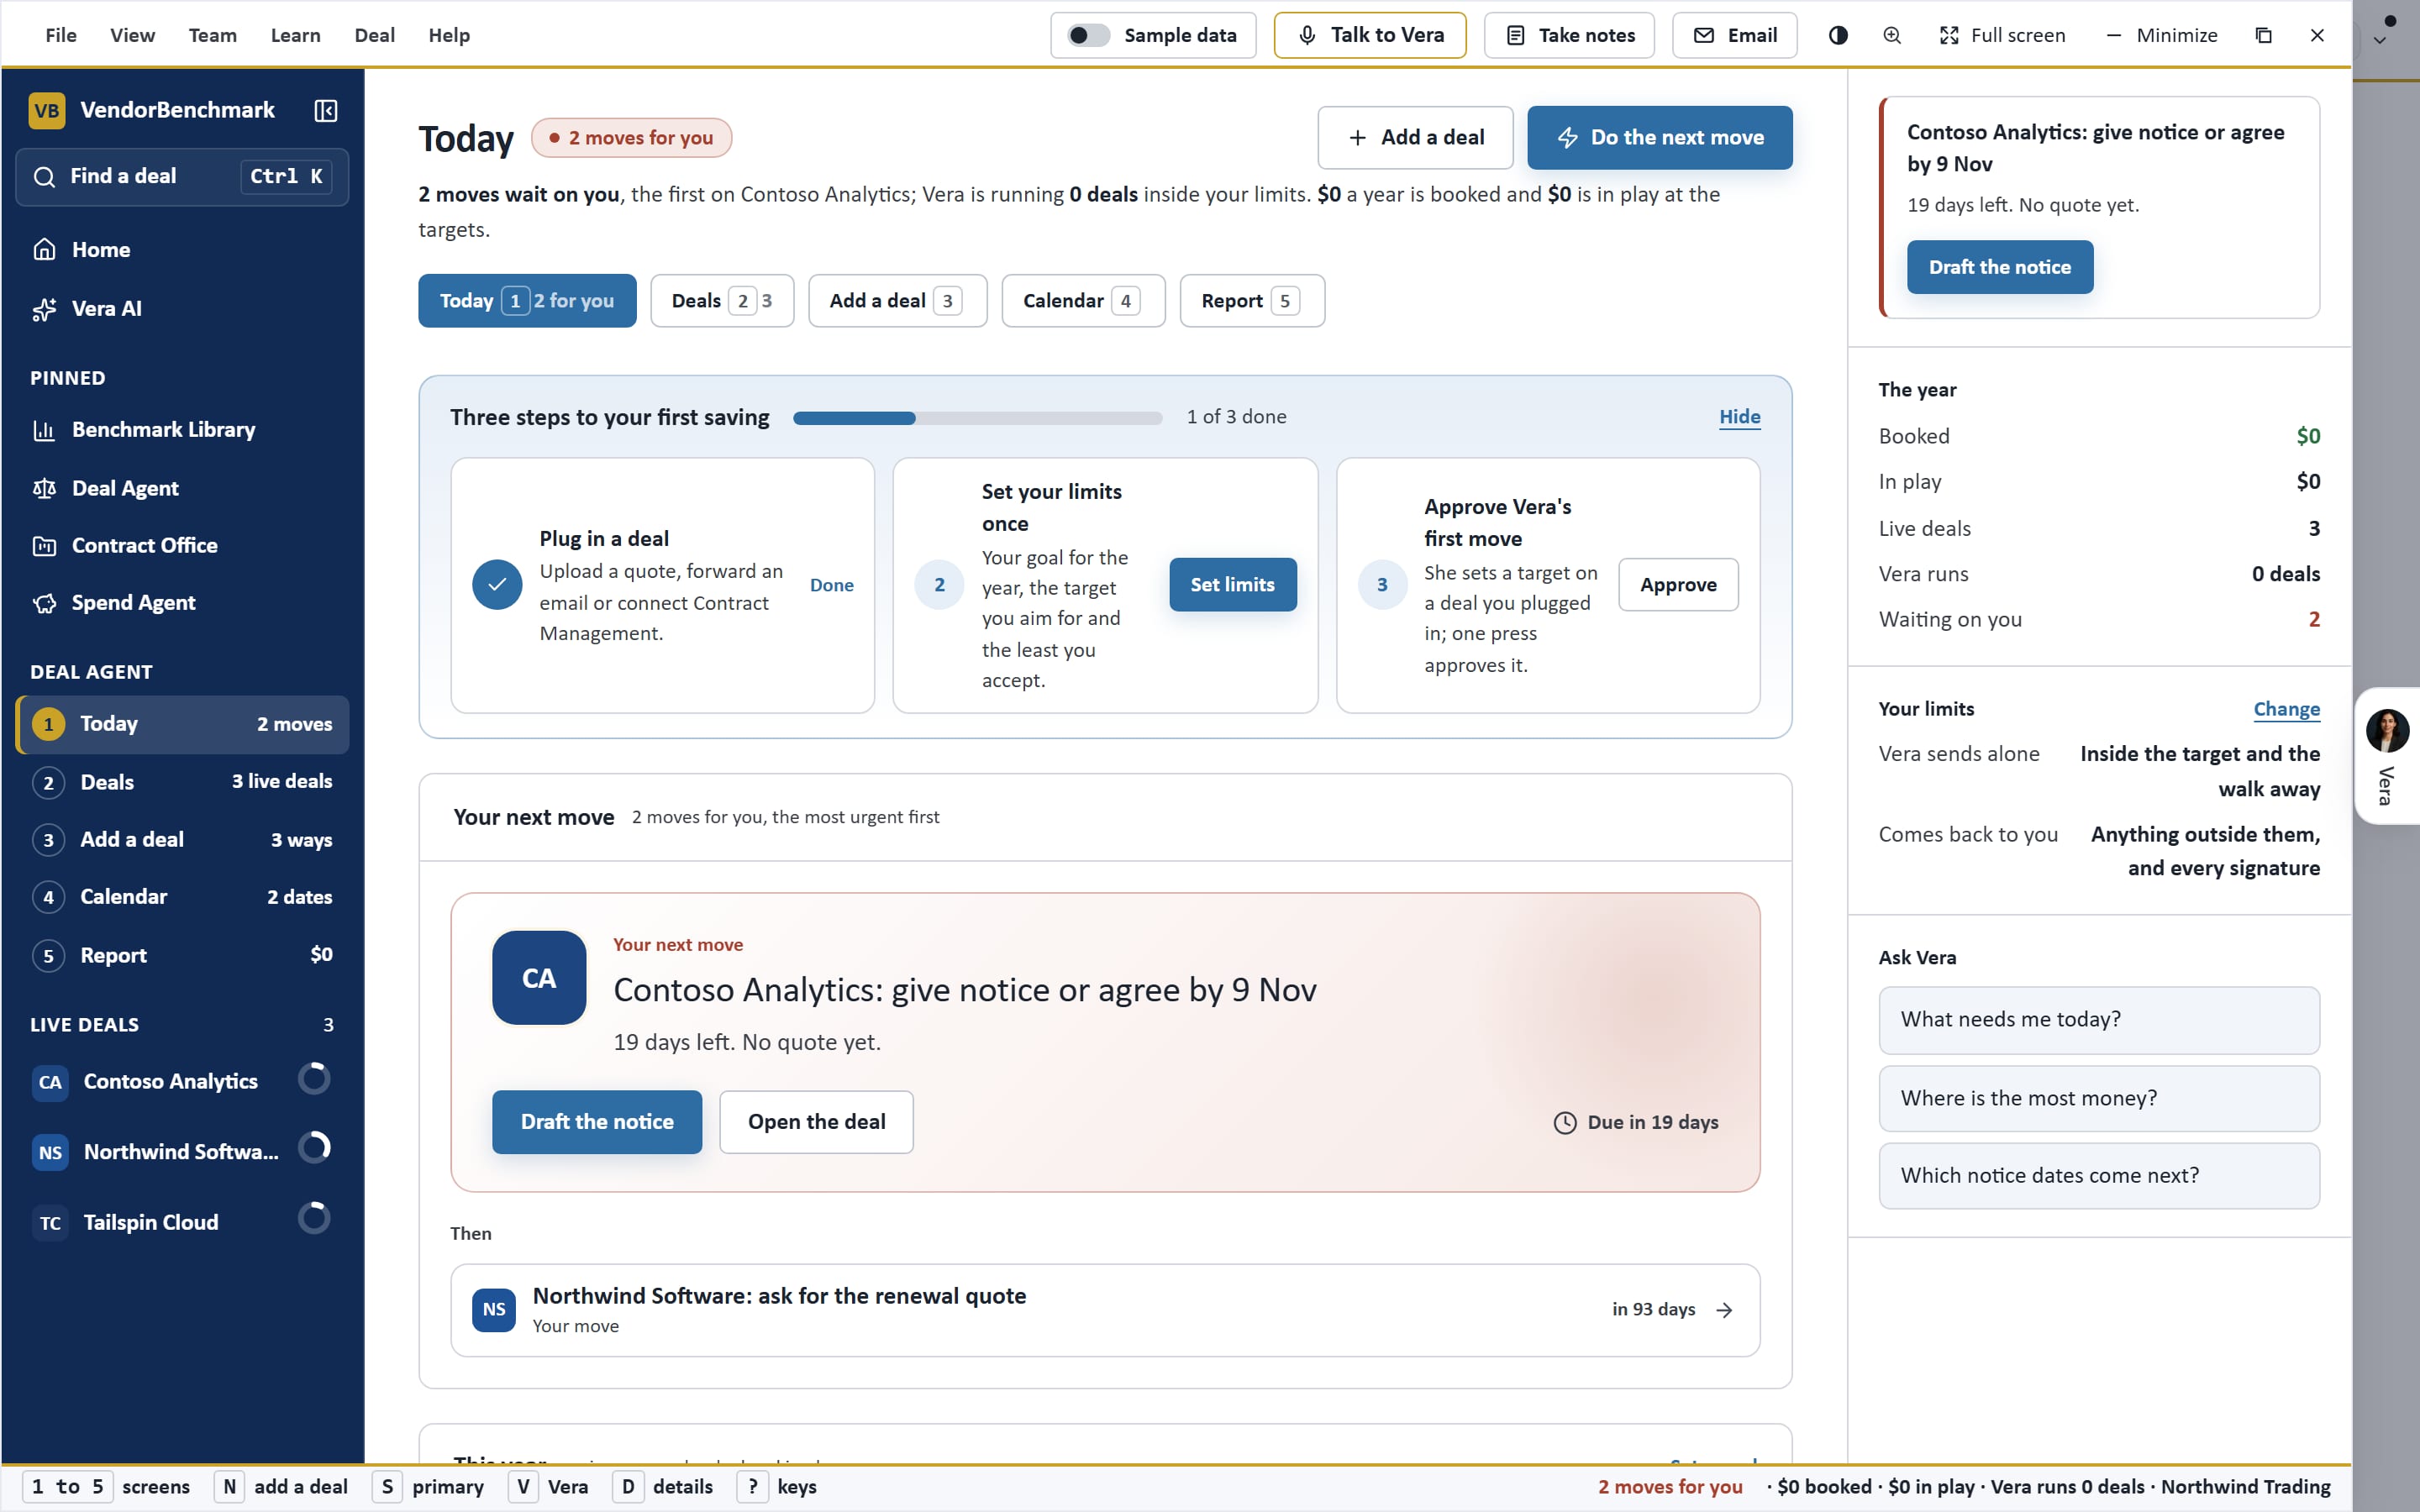Select Calendar in Deal Agent sidebar

pos(182,897)
